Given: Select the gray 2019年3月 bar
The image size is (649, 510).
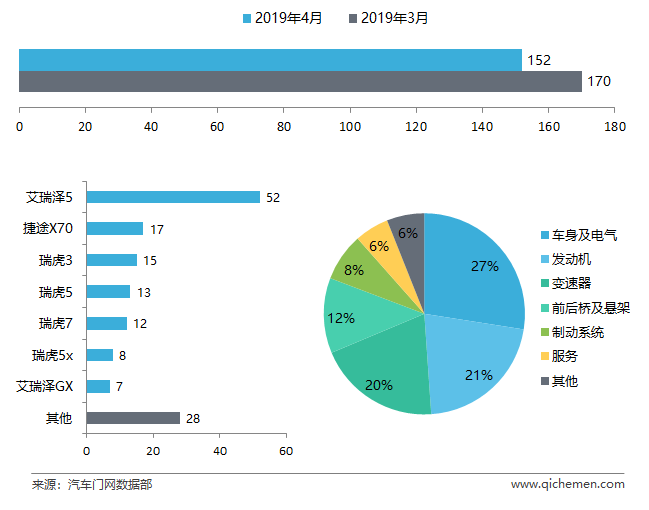Looking at the screenshot, I should (300, 82).
